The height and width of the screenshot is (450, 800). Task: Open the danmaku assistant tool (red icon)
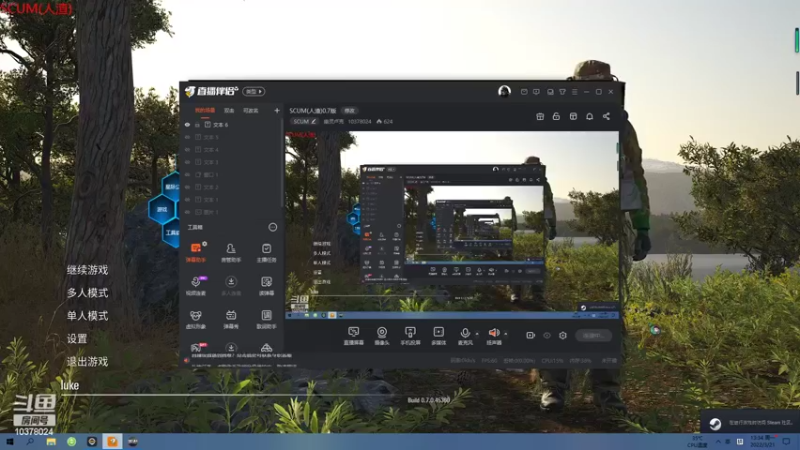click(195, 253)
